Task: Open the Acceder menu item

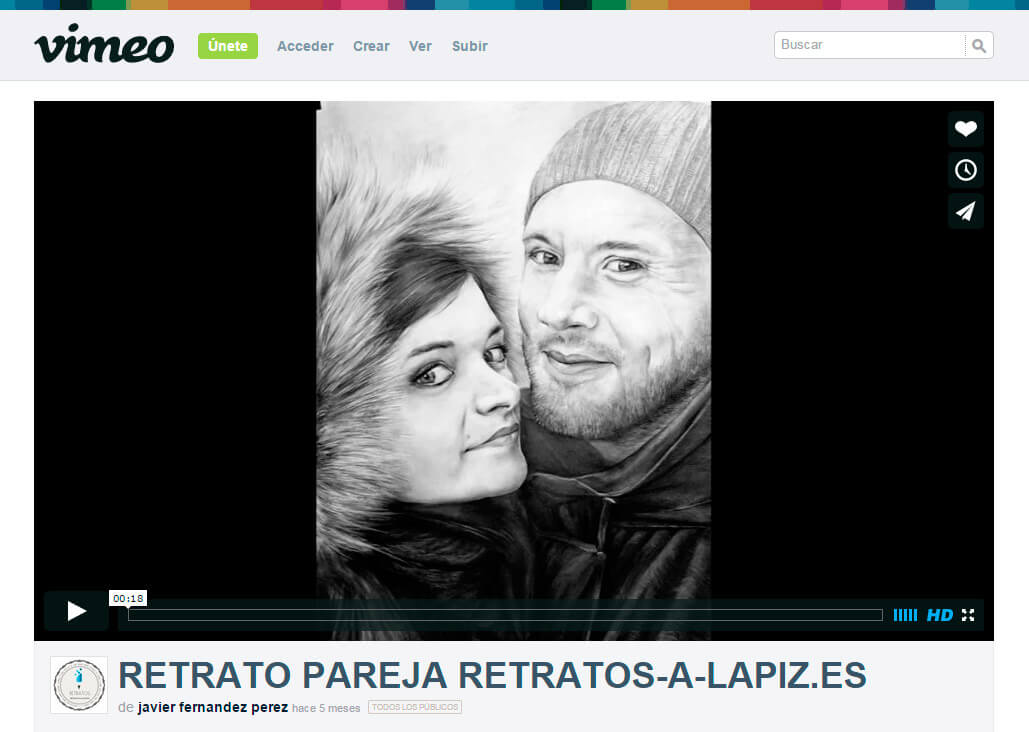Action: [305, 46]
